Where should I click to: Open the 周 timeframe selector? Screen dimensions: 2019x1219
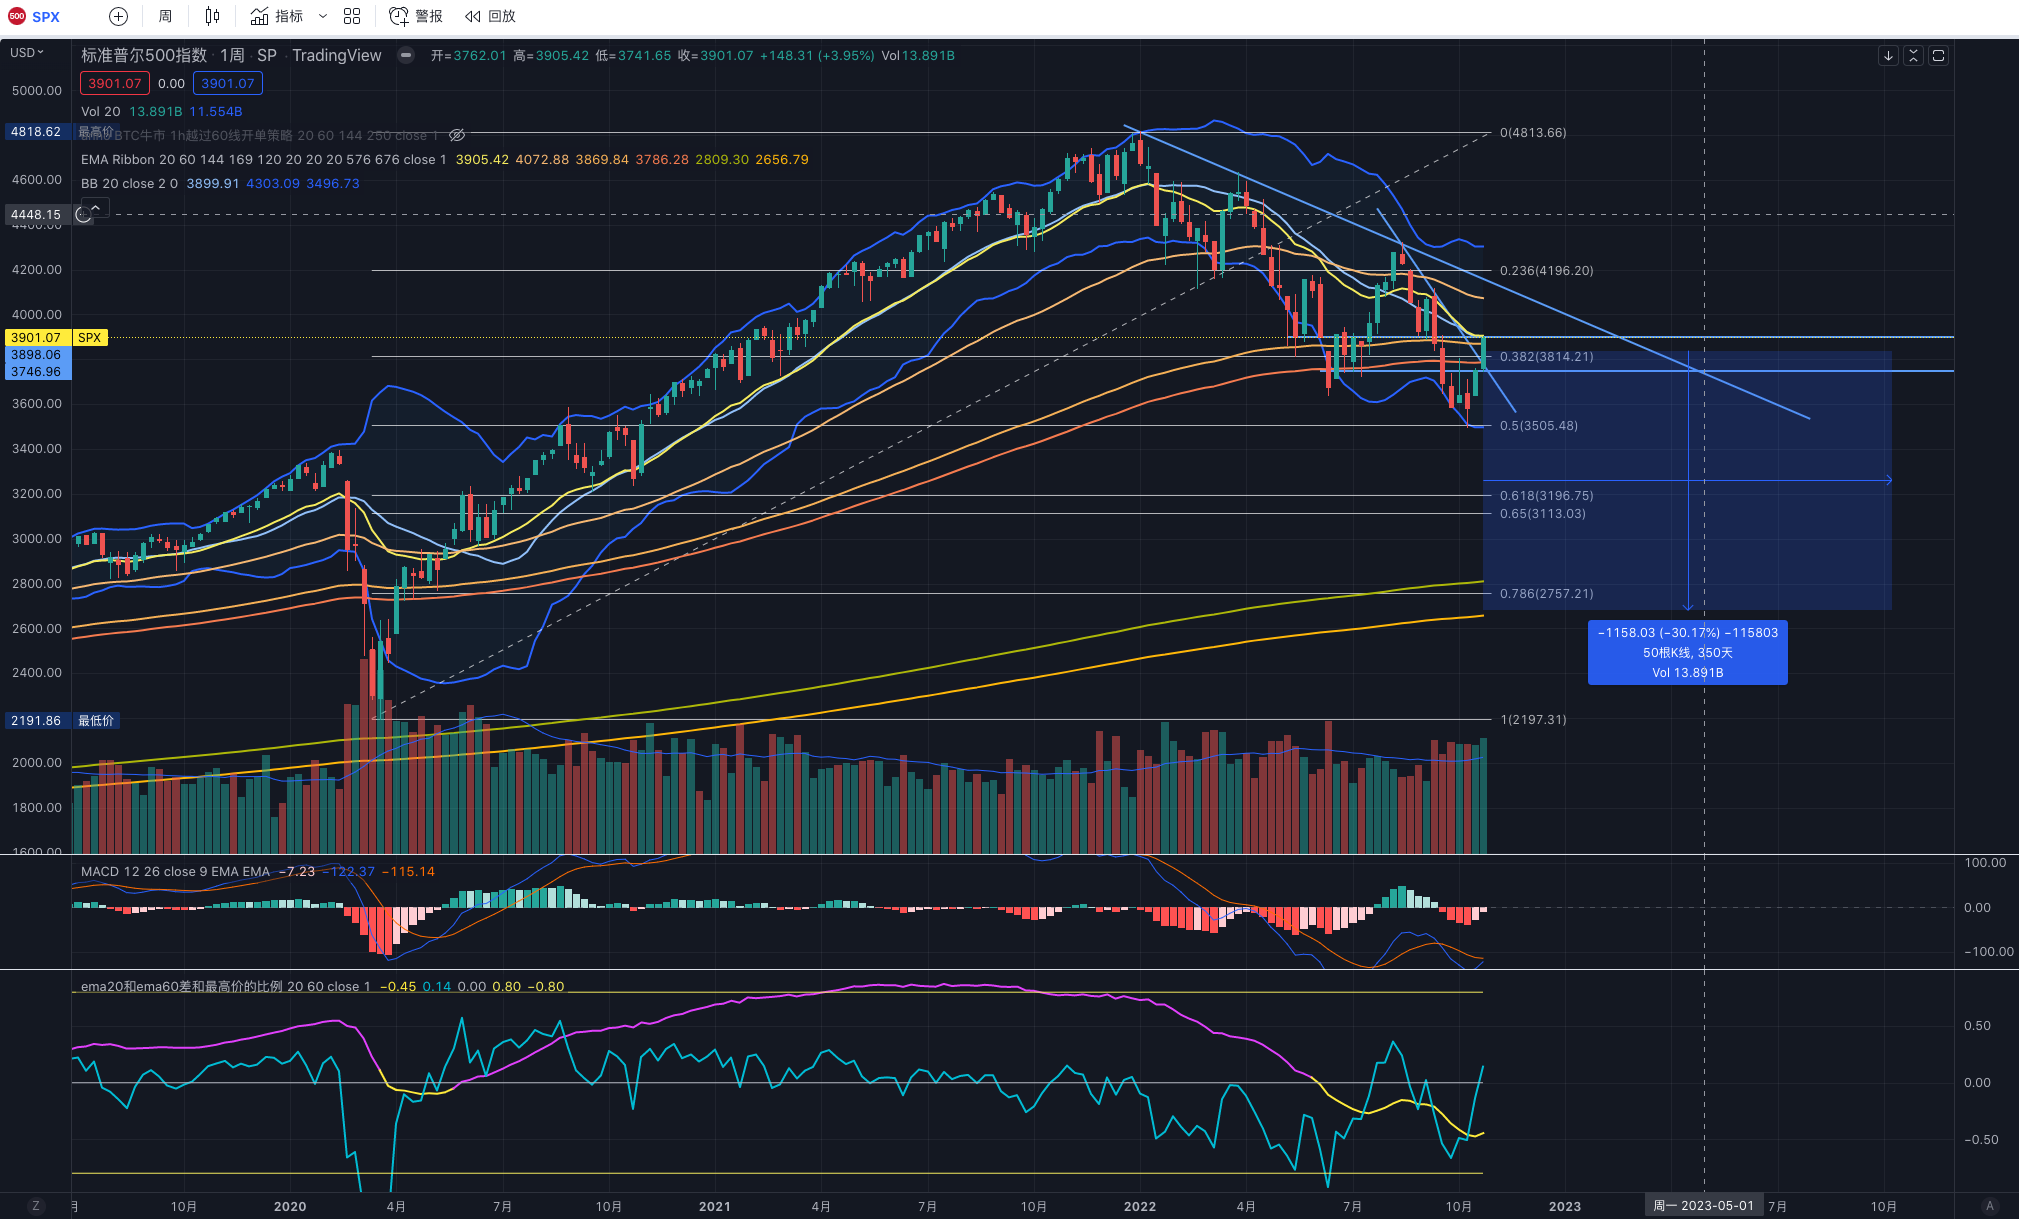165,16
